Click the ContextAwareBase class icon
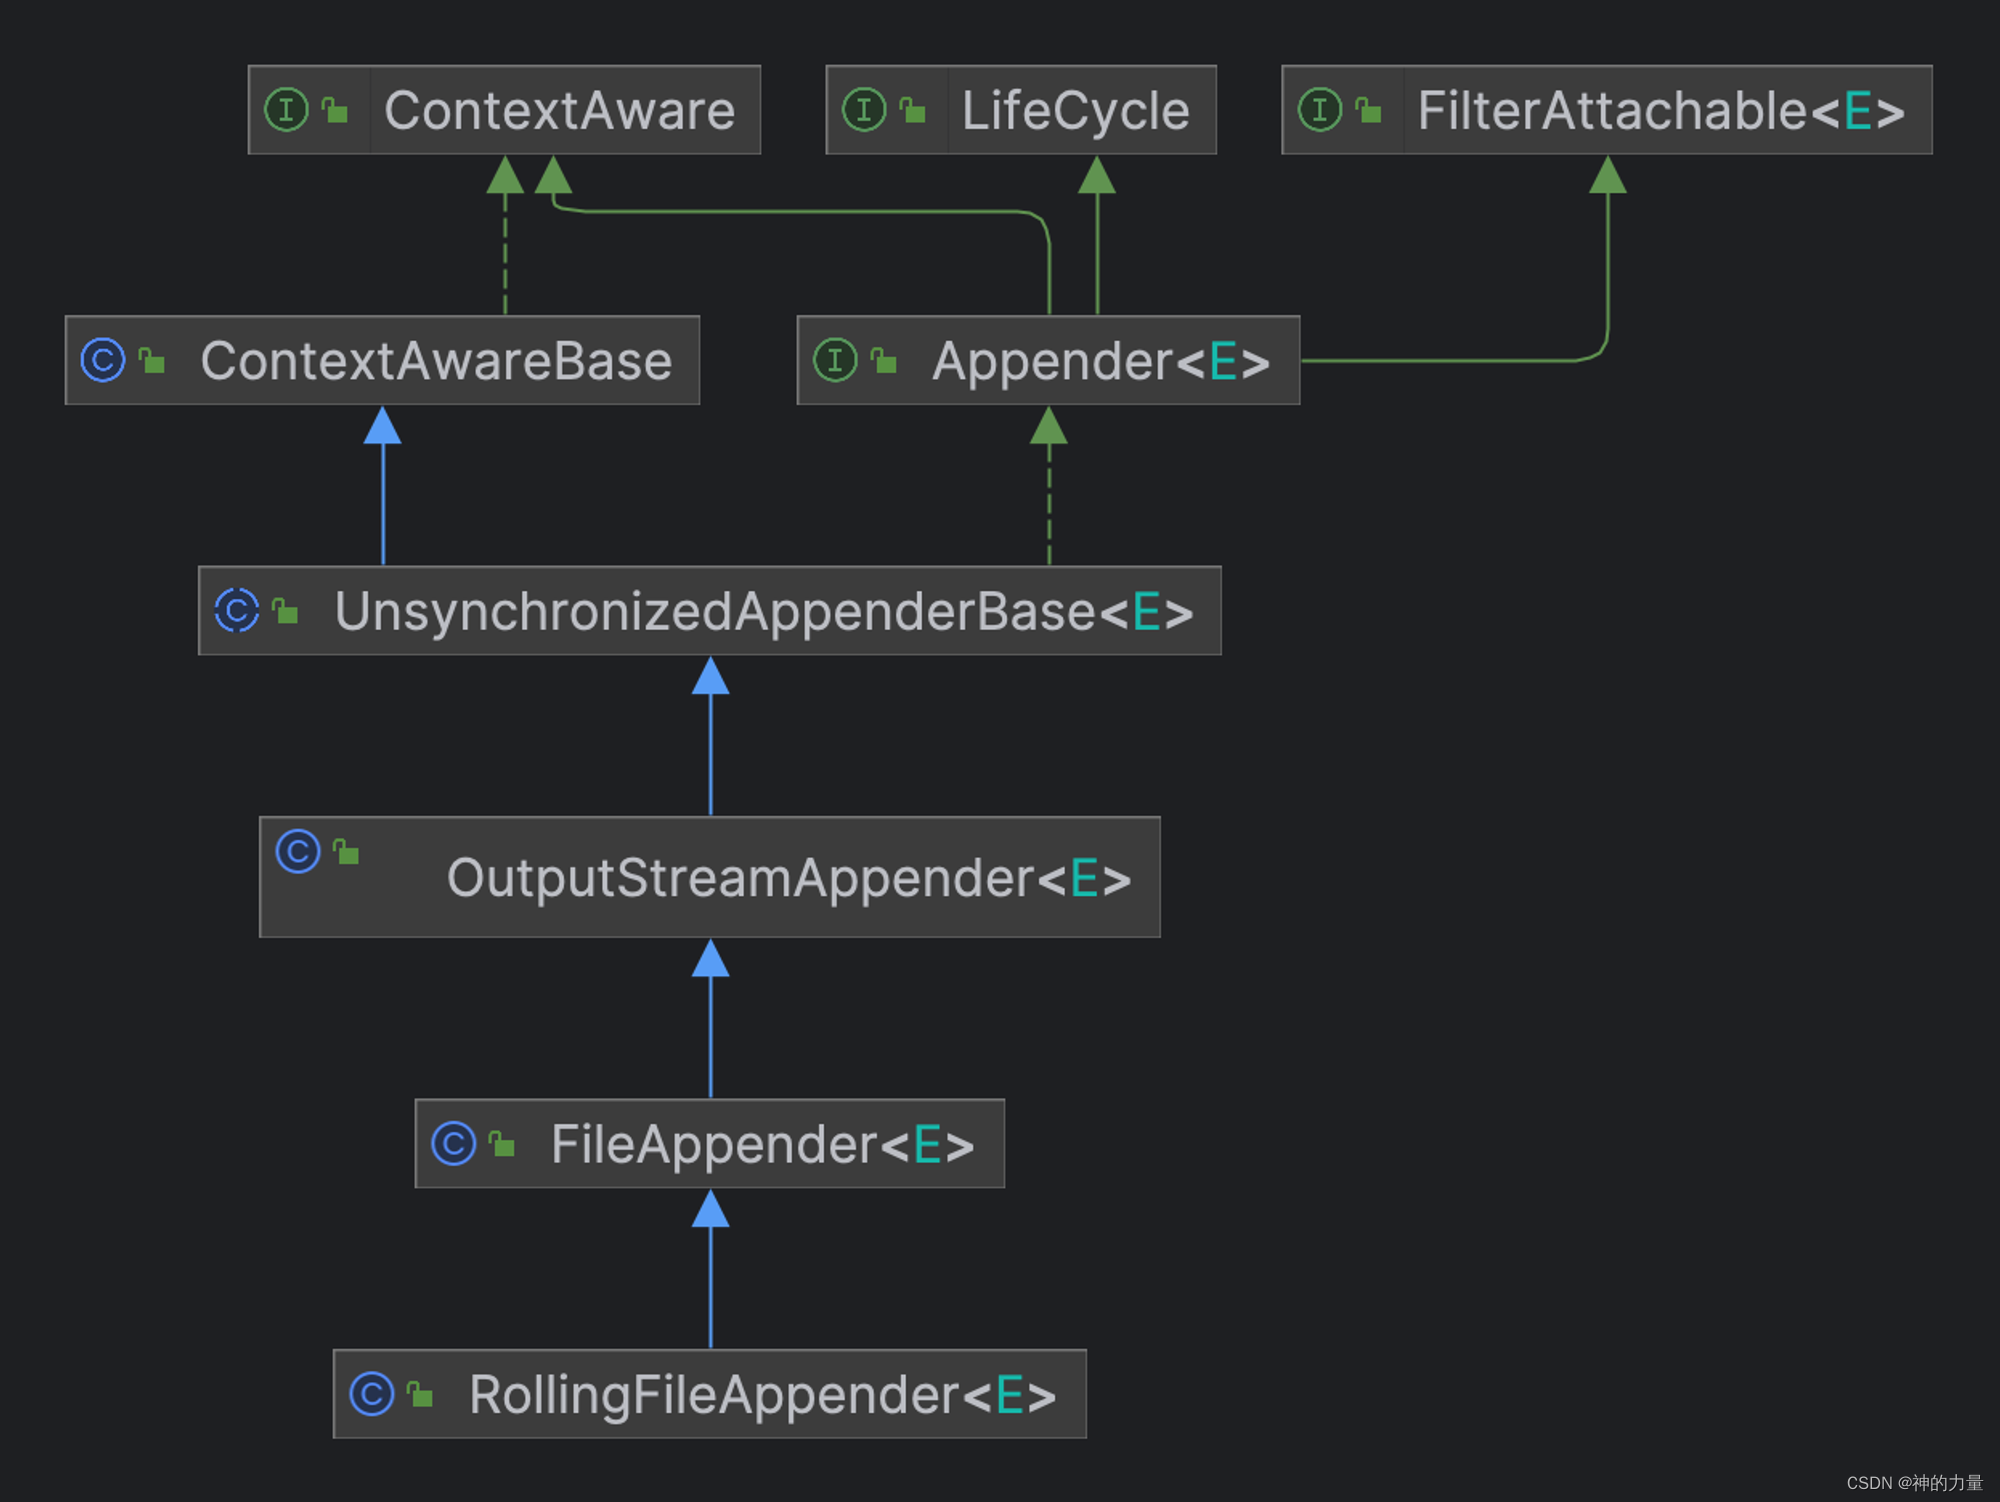Screen dimensions: 2000x1502 click(103, 360)
